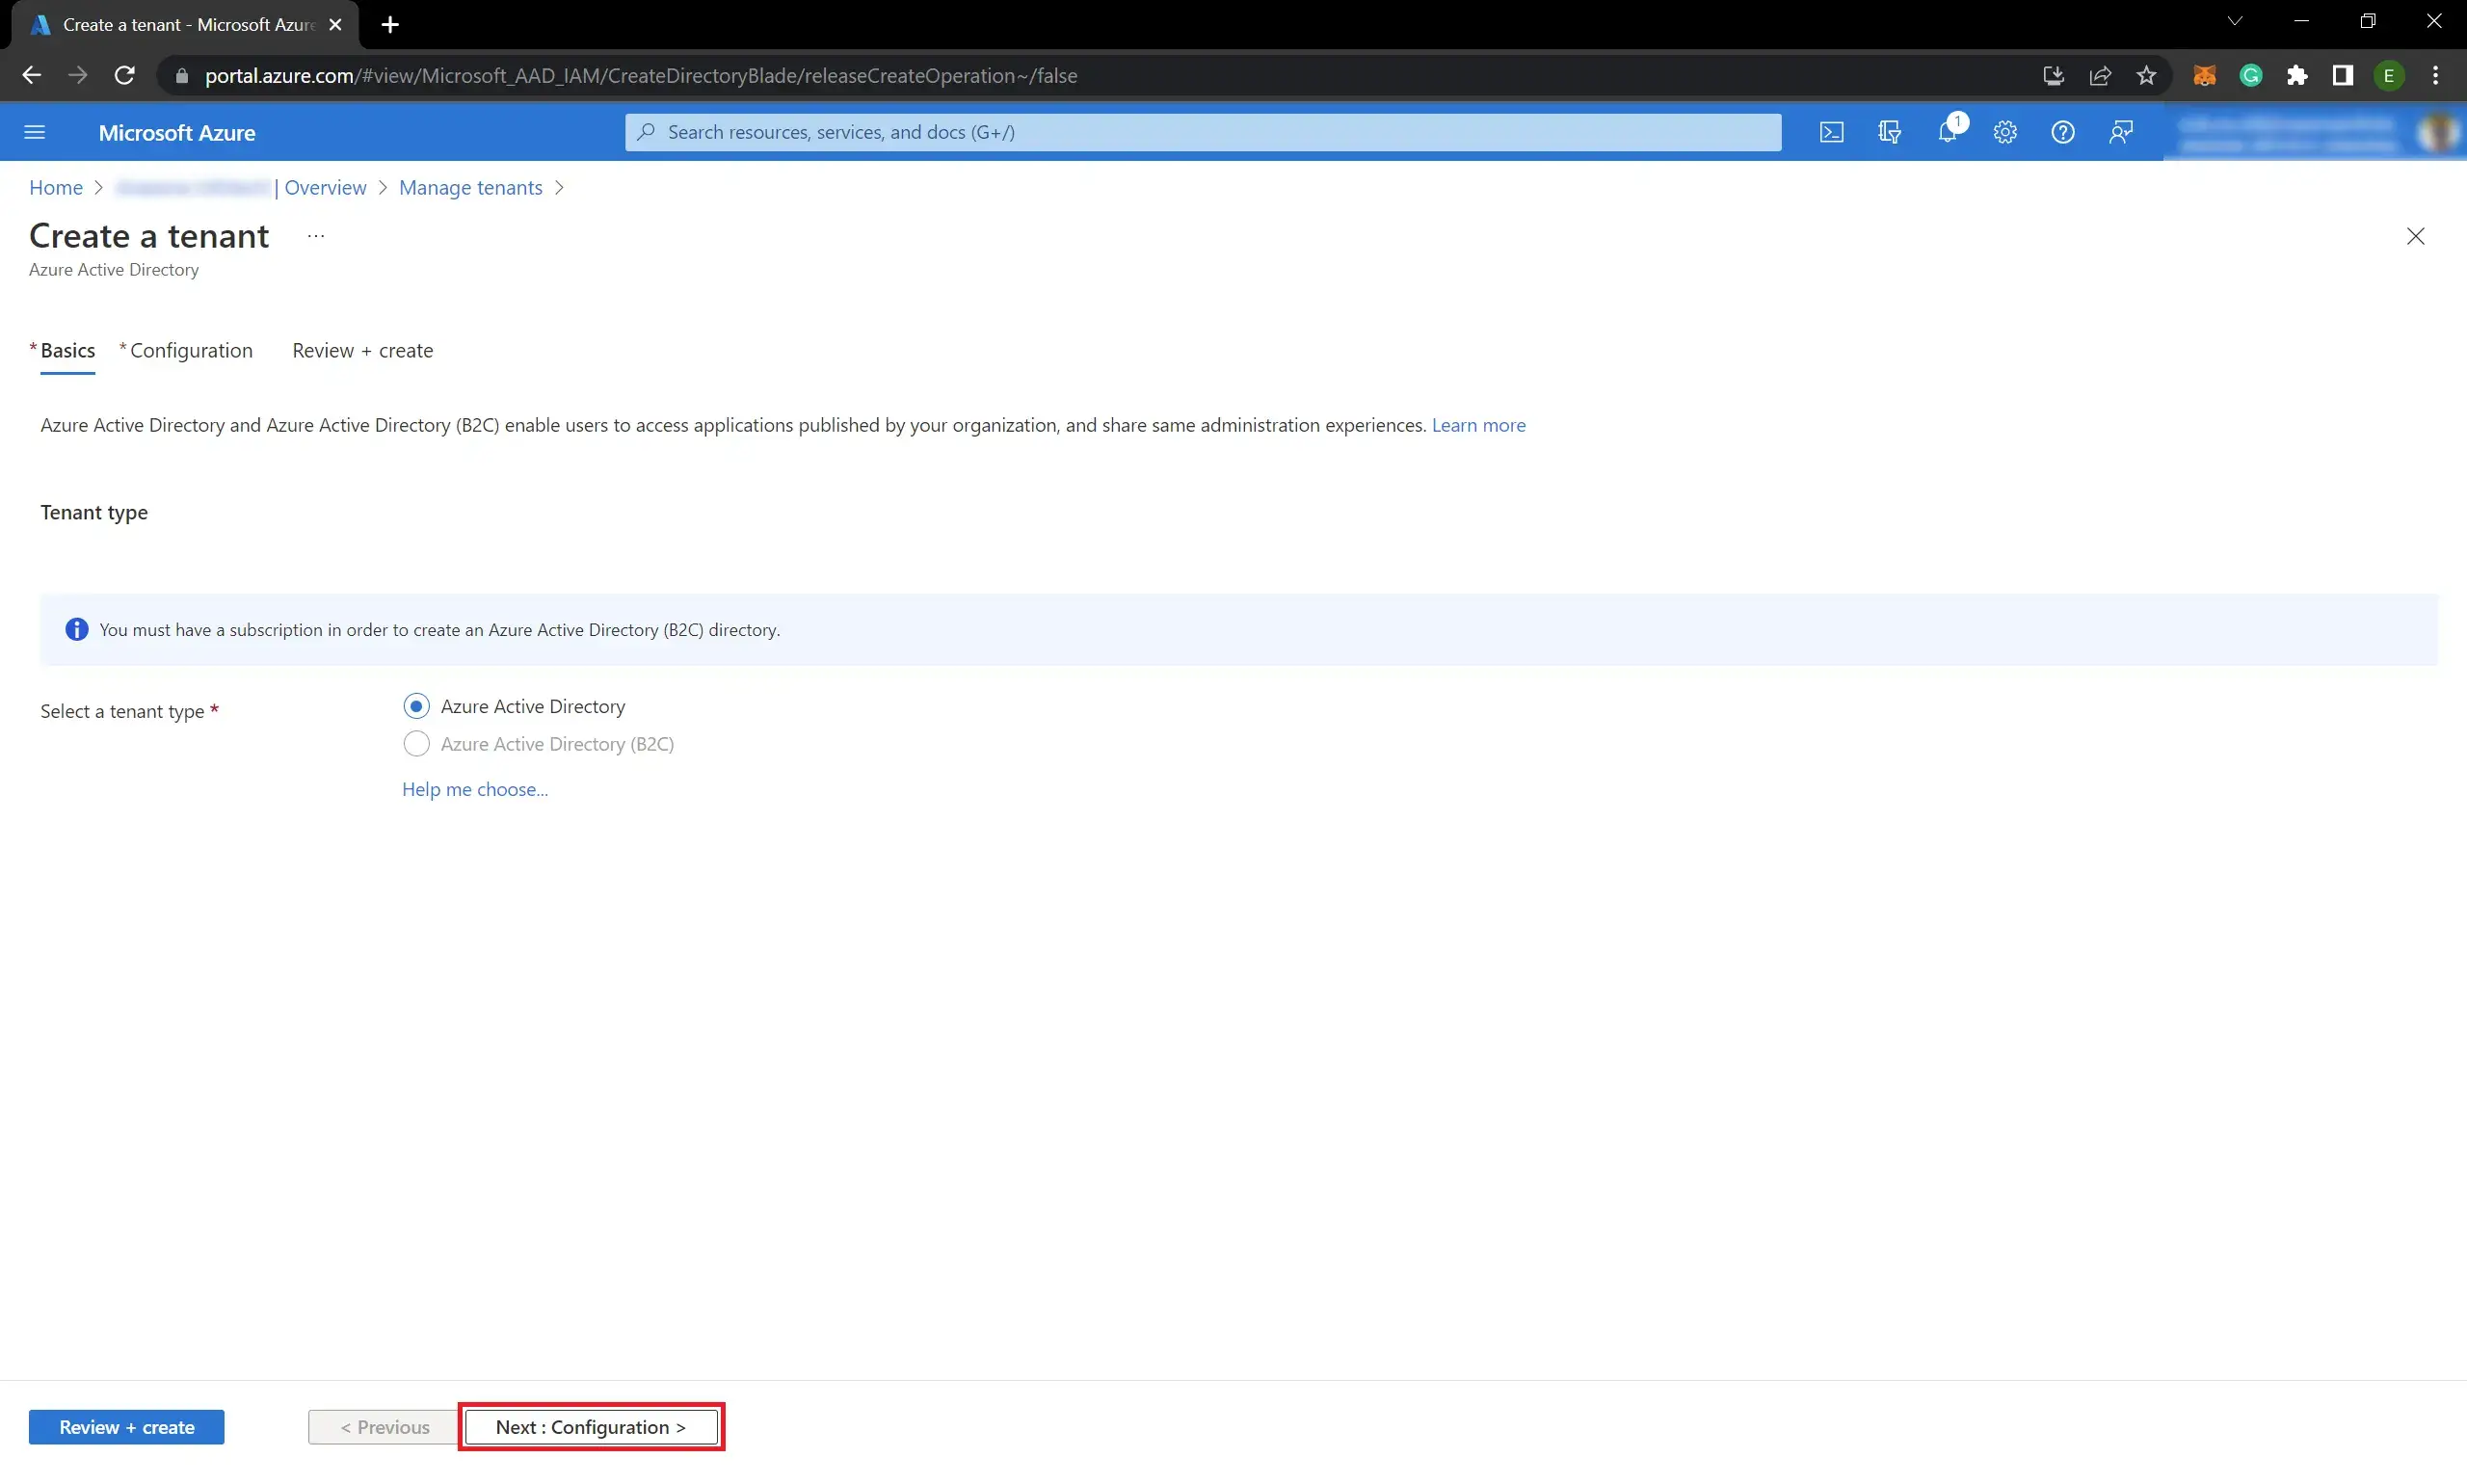The height and width of the screenshot is (1484, 2467).
Task: Open the Extensions puzzle icon
Action: 2297,76
